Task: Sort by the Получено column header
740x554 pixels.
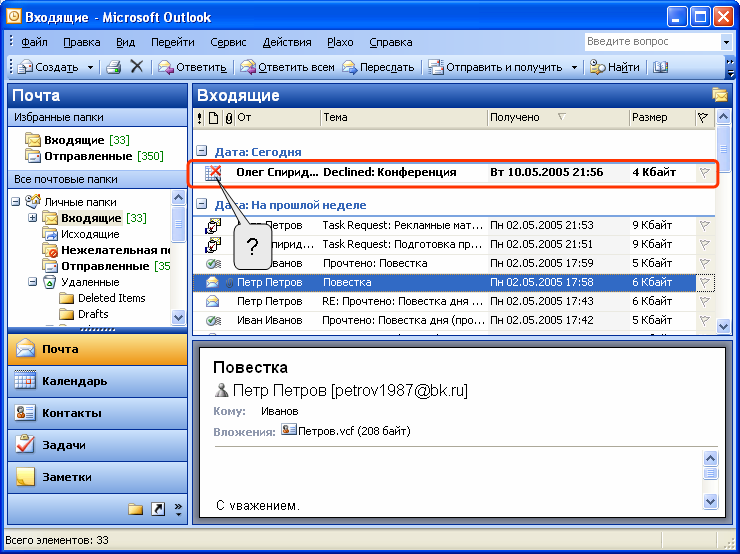Action: point(558,118)
